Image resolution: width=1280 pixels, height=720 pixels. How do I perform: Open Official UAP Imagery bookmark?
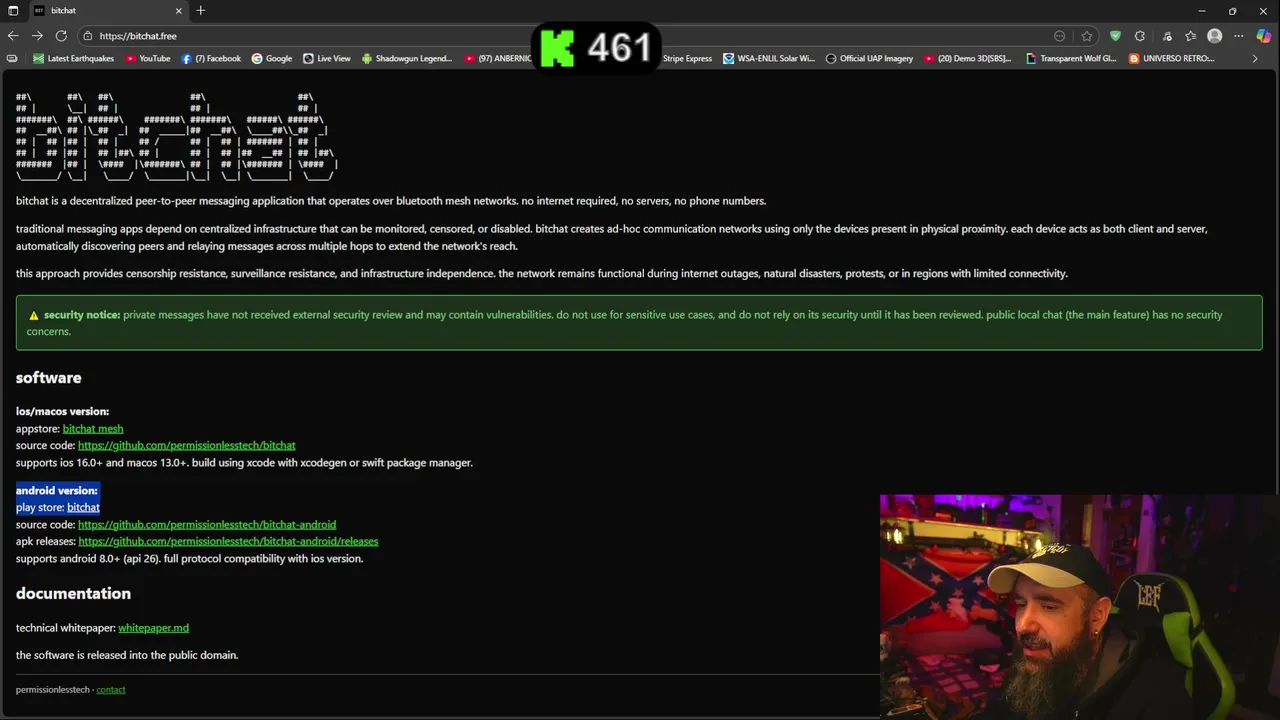point(869,58)
